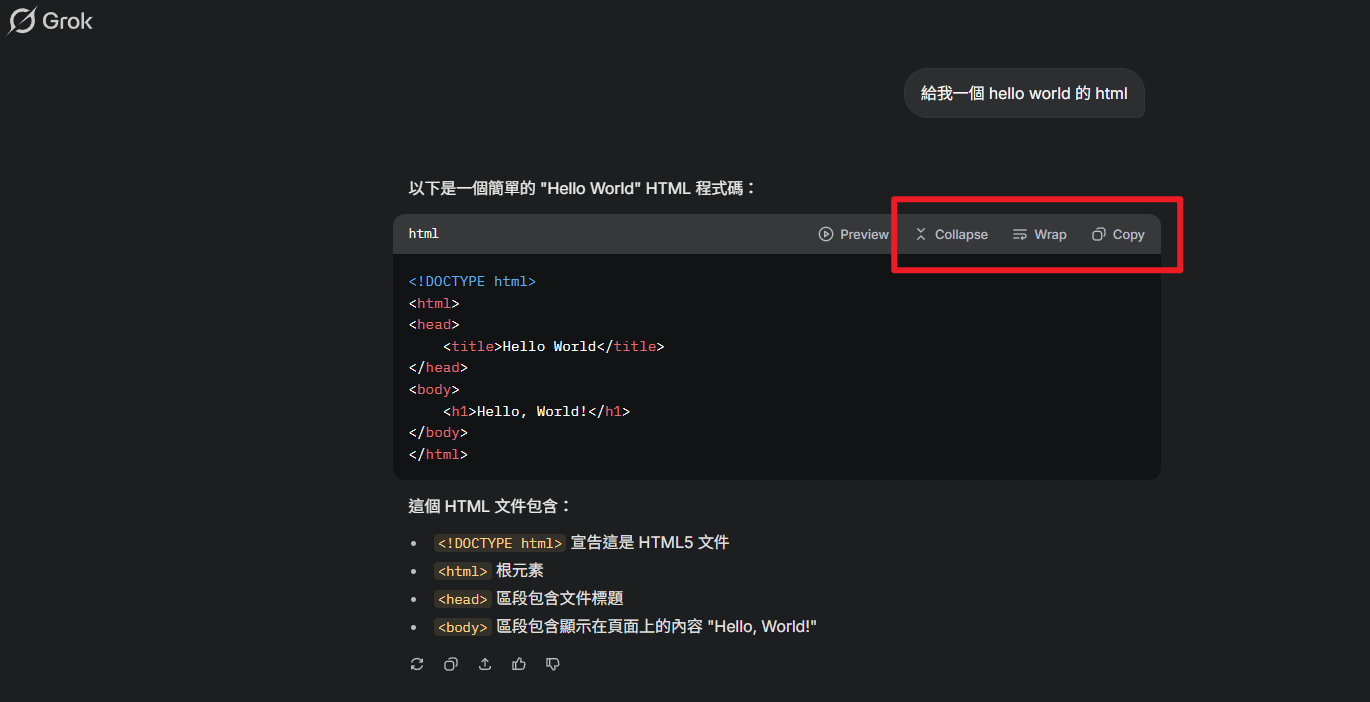Click the html language label on code block
Image resolution: width=1370 pixels, height=702 pixels.
click(x=424, y=234)
